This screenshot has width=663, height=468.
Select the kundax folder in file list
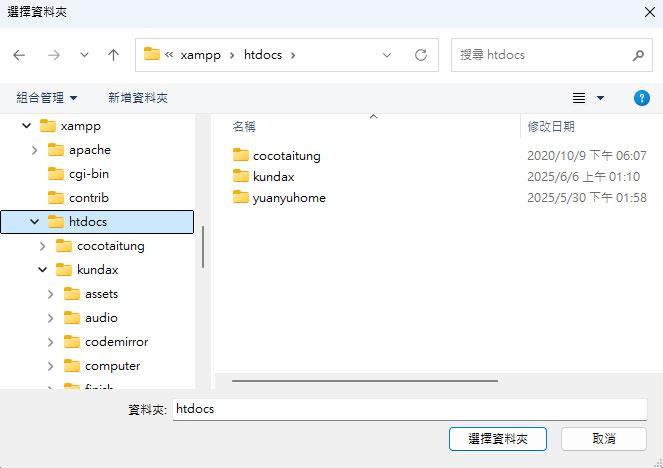coord(273,176)
